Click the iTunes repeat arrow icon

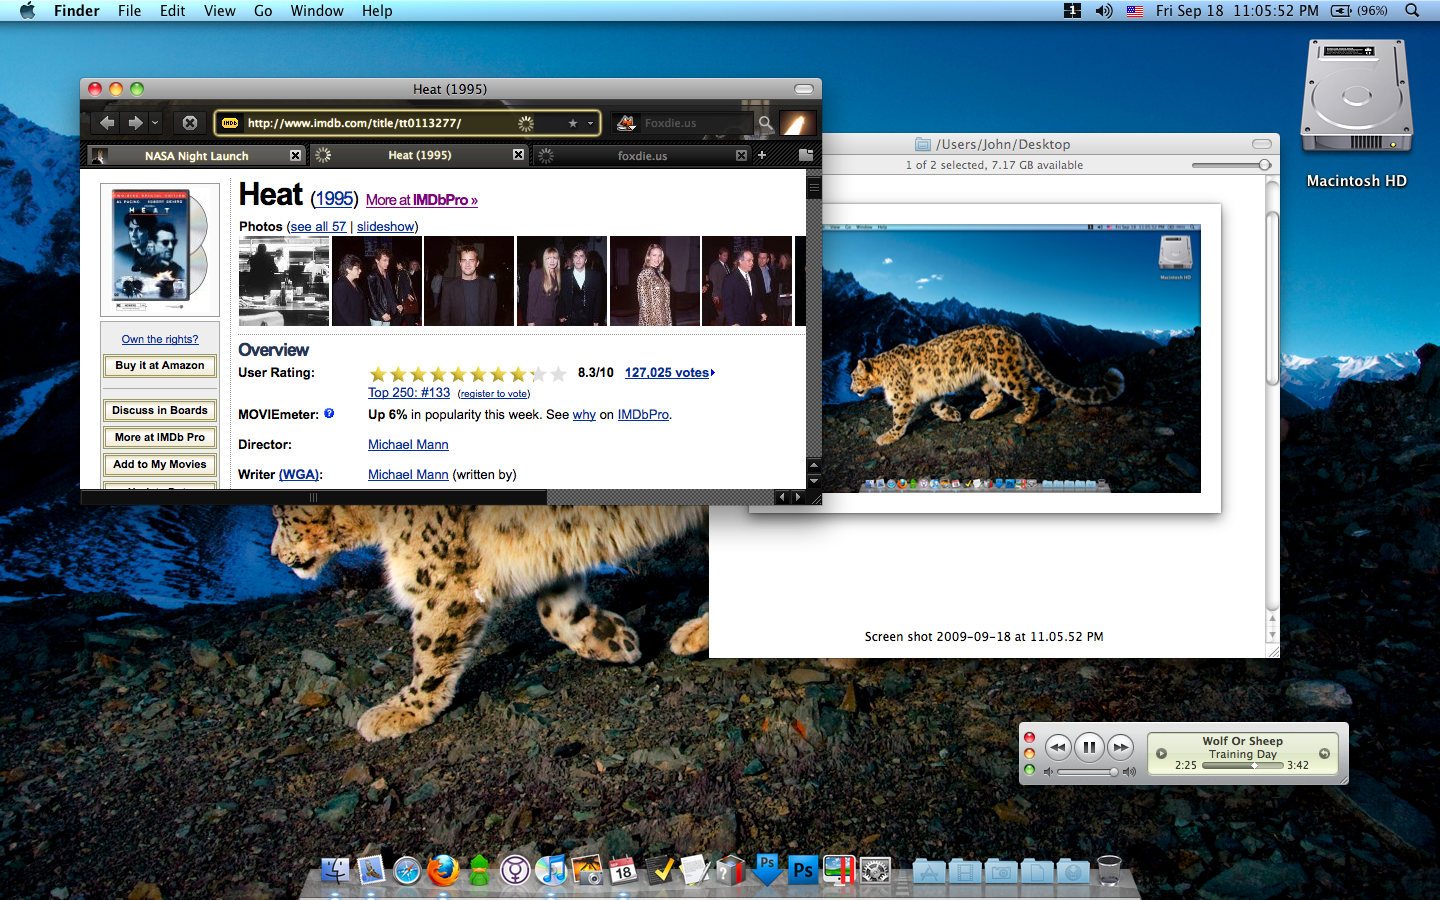pos(1324,754)
